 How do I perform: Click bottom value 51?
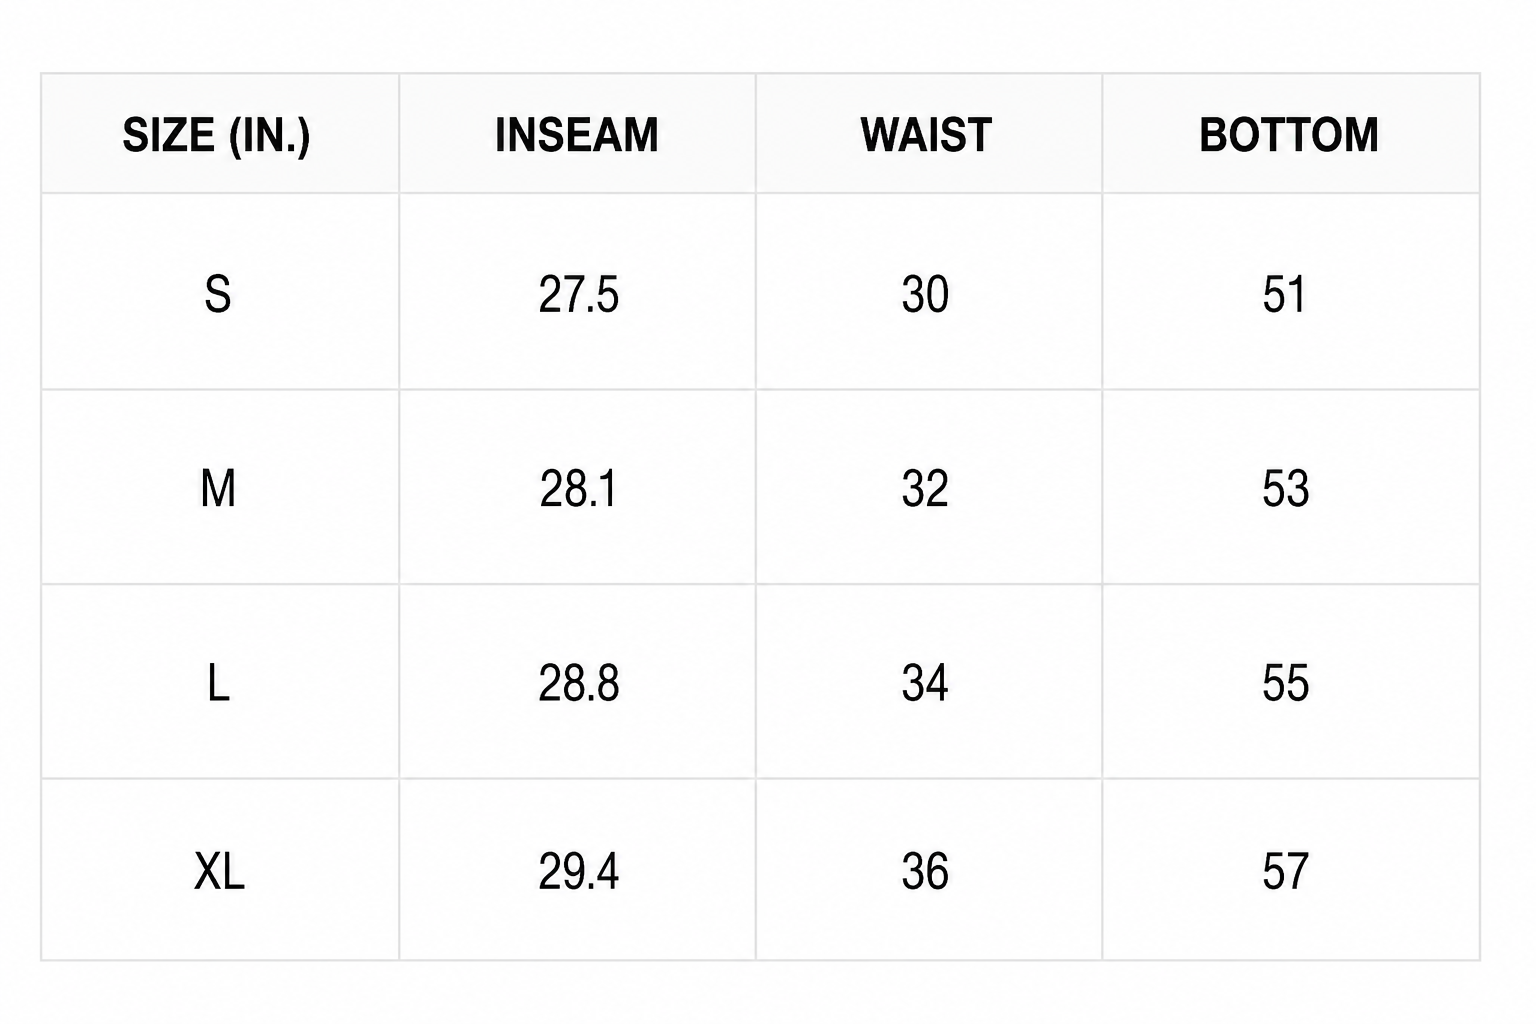[1285, 295]
